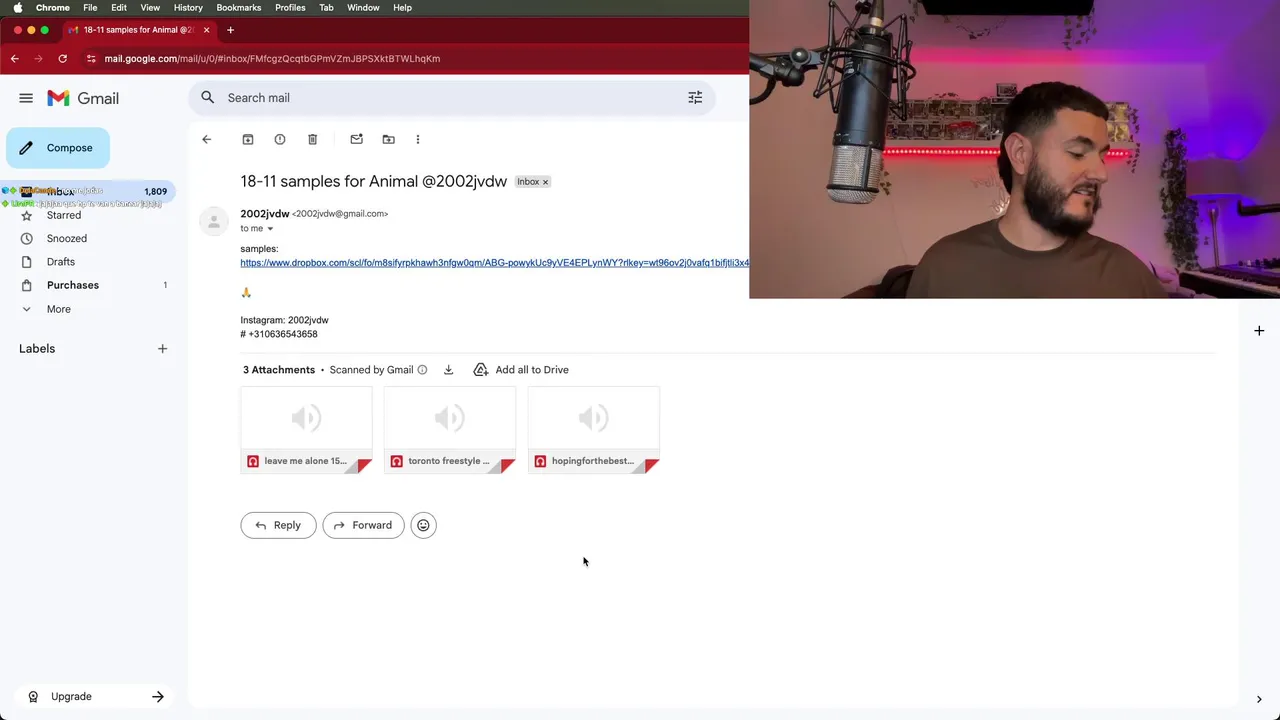Remove Inbox label from conversation
The height and width of the screenshot is (720, 1280).
(545, 182)
